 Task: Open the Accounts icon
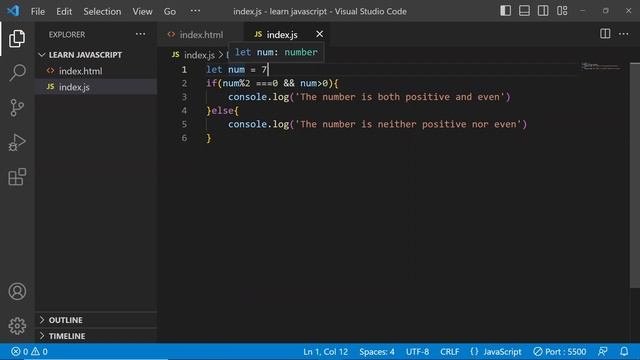click(x=17, y=291)
